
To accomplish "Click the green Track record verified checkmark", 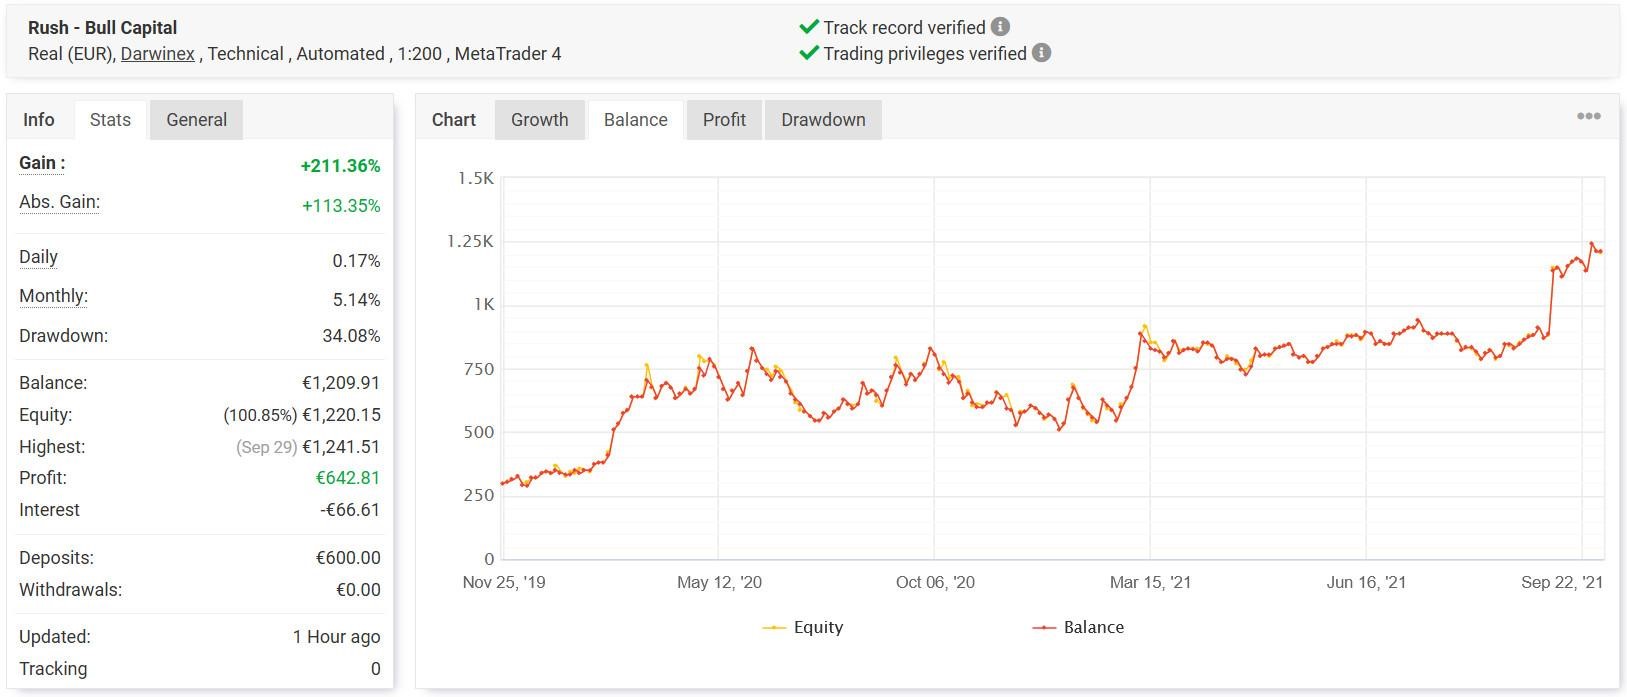I will [x=809, y=27].
